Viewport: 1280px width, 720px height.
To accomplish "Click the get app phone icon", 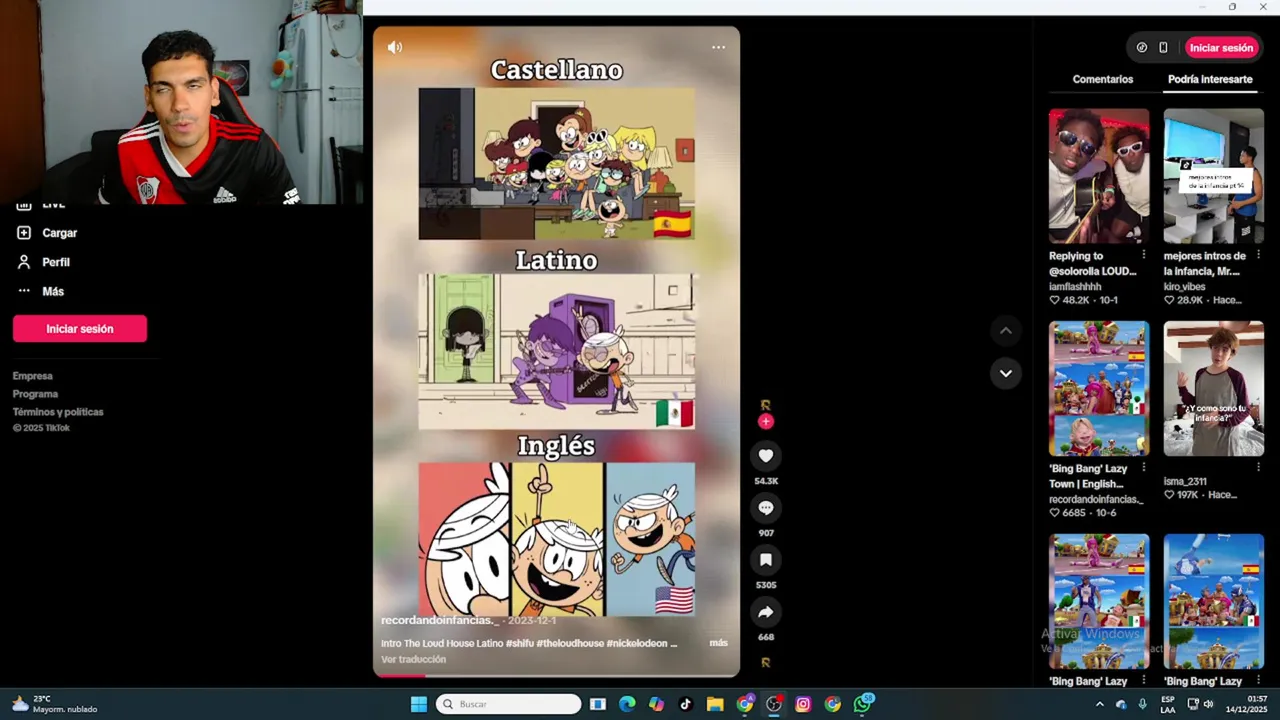I will coord(1163,47).
